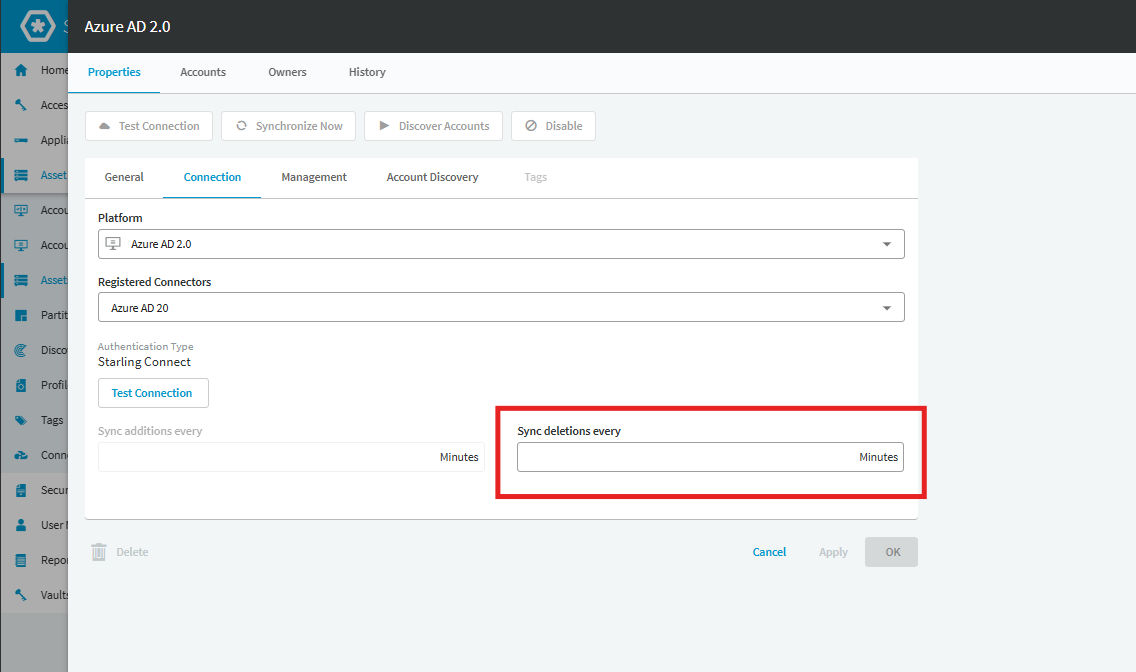Click the monitor icon in Platform field
1136x672 pixels.
[x=113, y=244]
